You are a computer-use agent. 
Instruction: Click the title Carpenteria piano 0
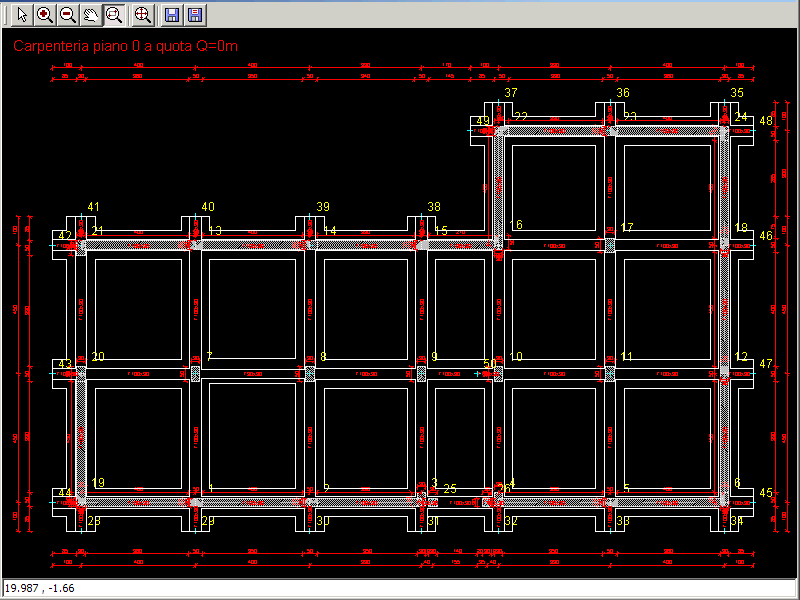(x=125, y=46)
